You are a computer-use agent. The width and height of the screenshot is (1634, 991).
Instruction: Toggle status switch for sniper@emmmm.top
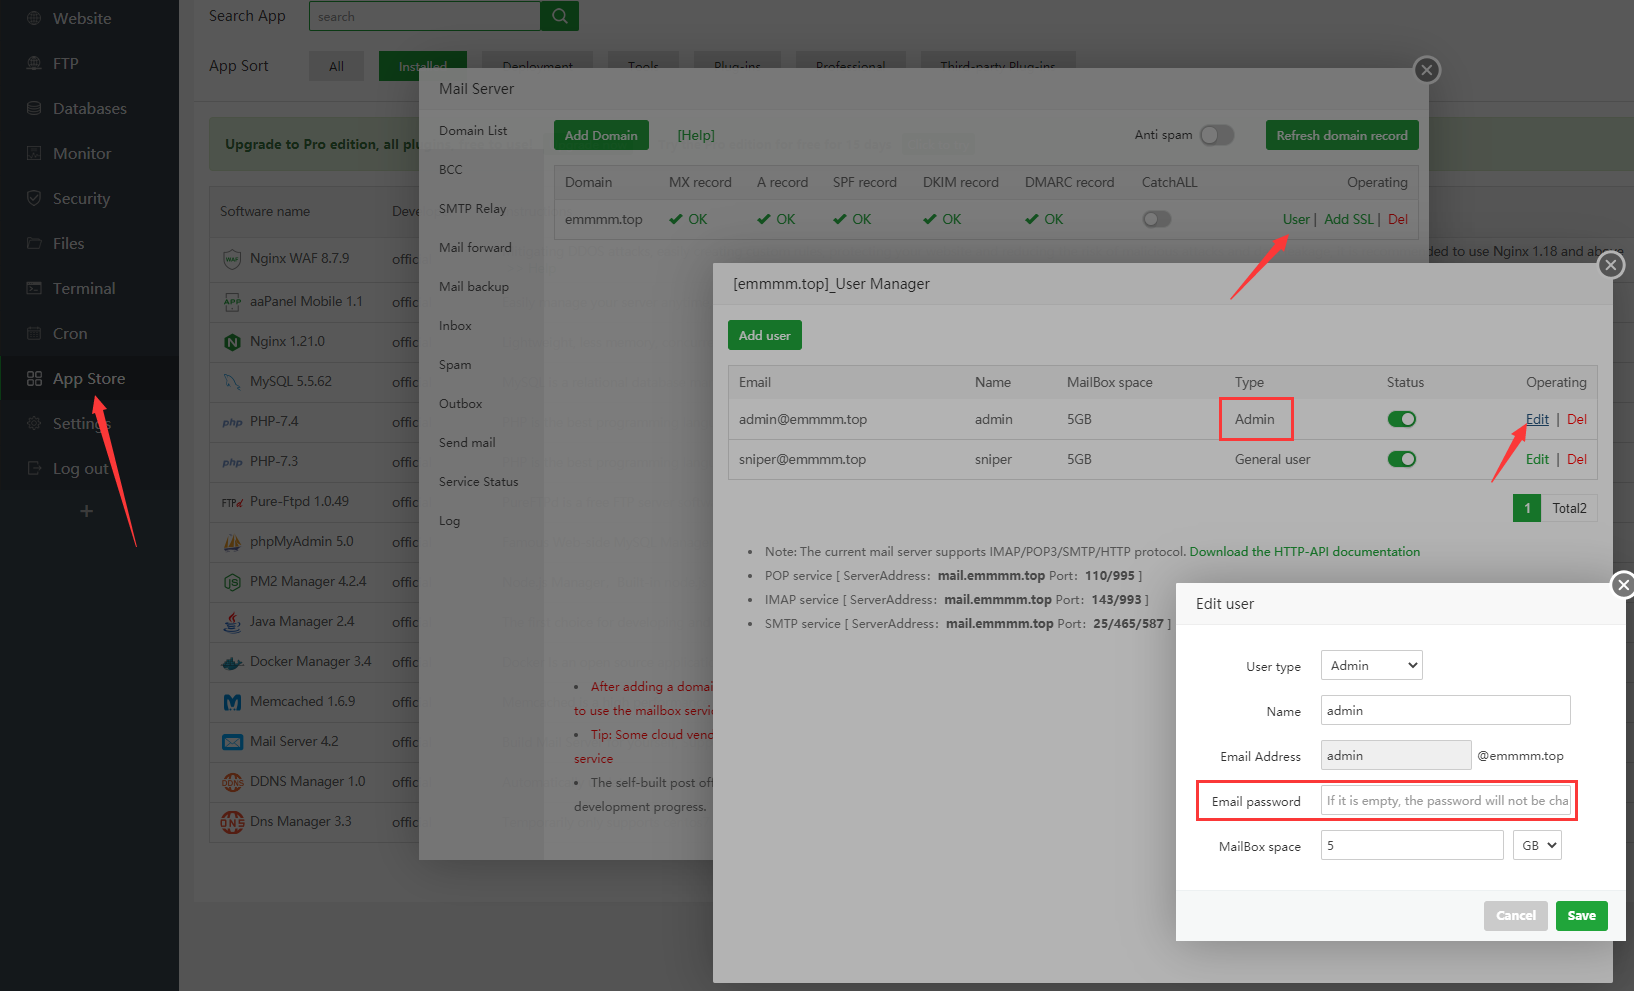click(1402, 459)
